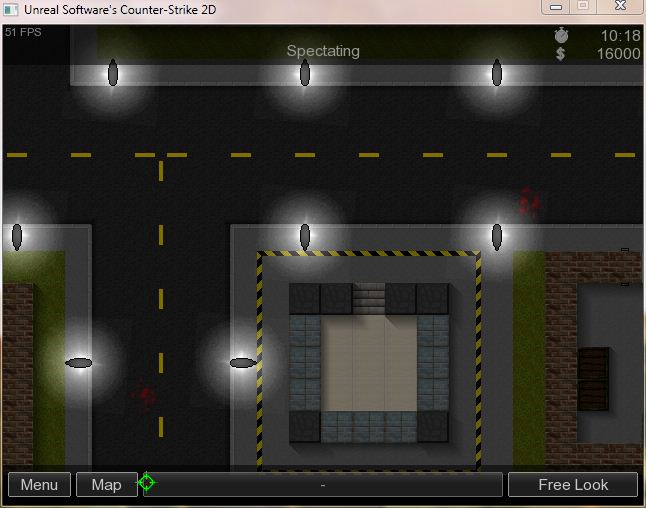Click the application icon in title bar
The height and width of the screenshot is (508, 646).
(11, 9)
